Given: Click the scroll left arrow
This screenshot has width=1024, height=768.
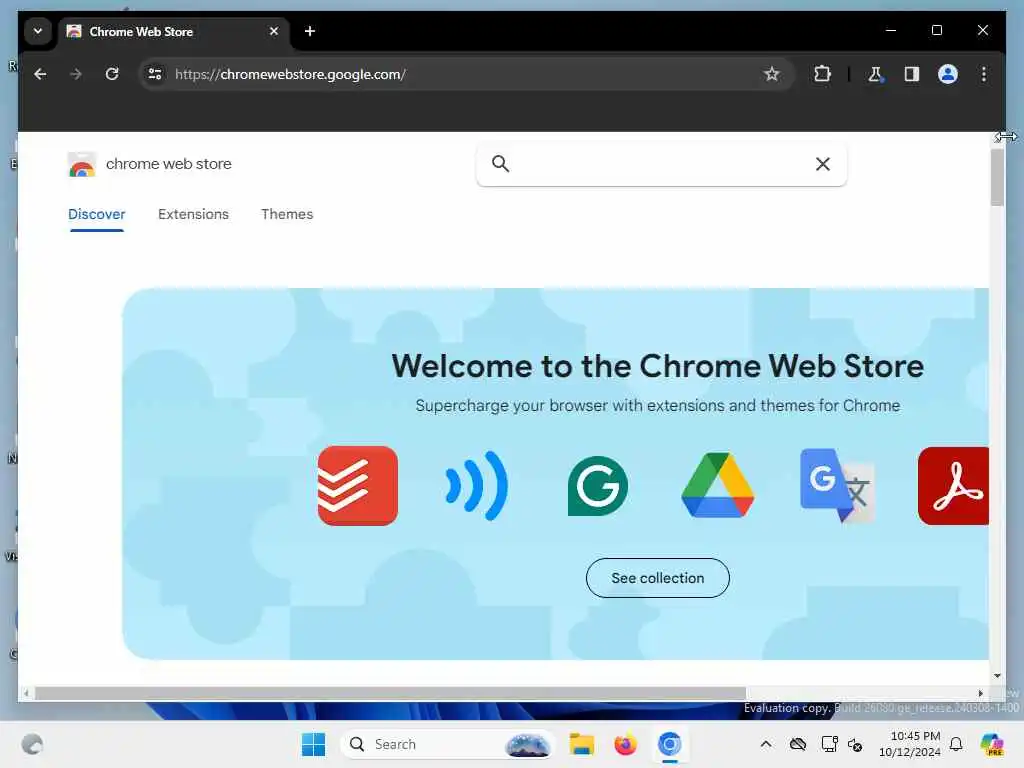Looking at the screenshot, I should 25,693.
